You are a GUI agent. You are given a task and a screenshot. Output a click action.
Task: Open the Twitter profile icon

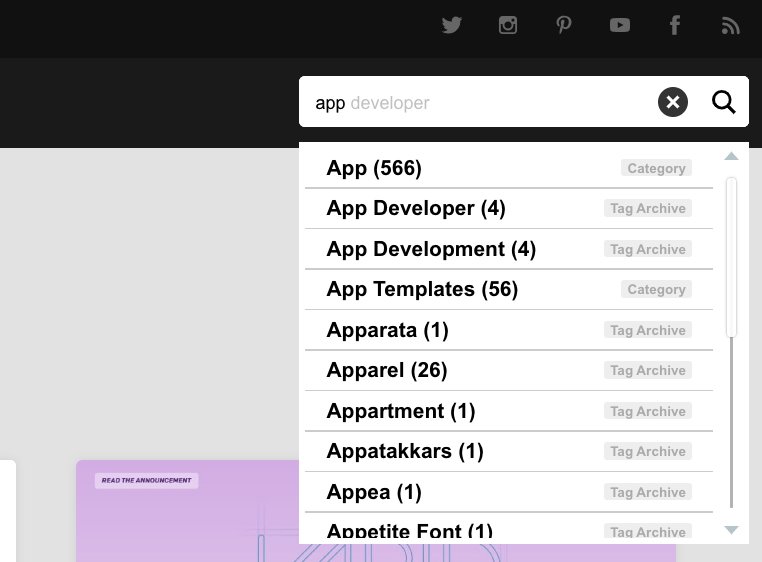tap(451, 25)
